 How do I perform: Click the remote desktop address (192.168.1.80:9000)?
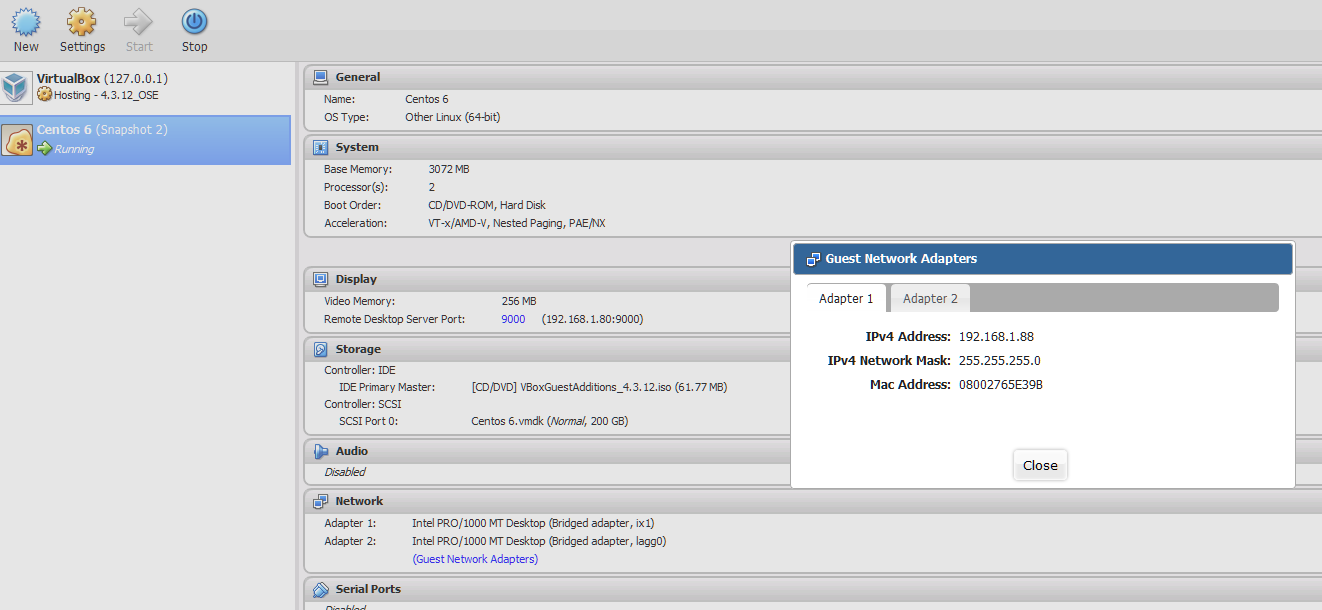(x=592, y=319)
